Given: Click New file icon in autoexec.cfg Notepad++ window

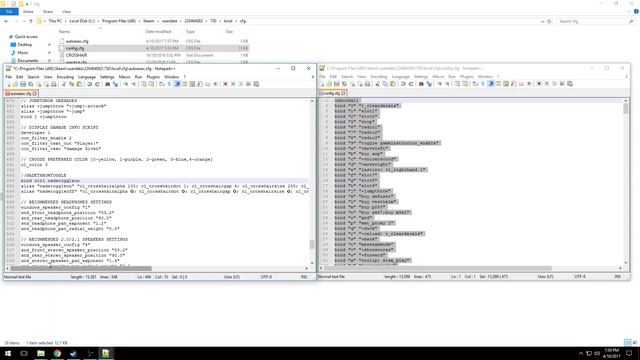Looking at the screenshot, I should pos(8,84).
